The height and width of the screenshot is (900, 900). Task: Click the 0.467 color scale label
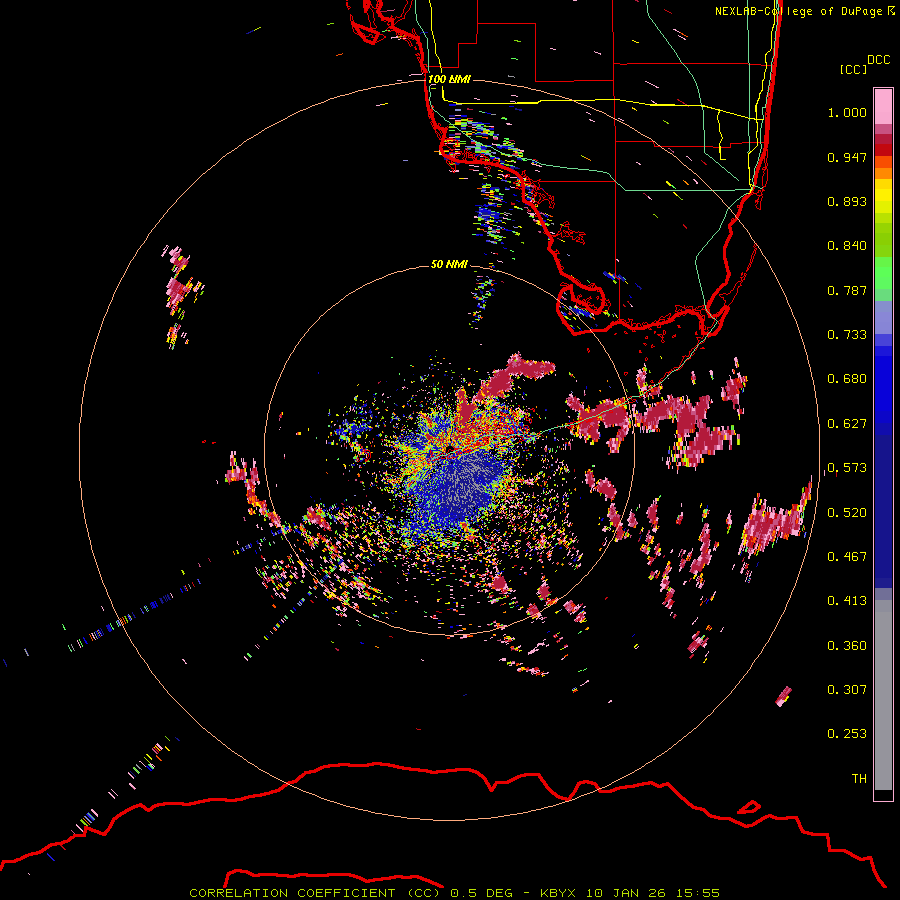(x=847, y=557)
